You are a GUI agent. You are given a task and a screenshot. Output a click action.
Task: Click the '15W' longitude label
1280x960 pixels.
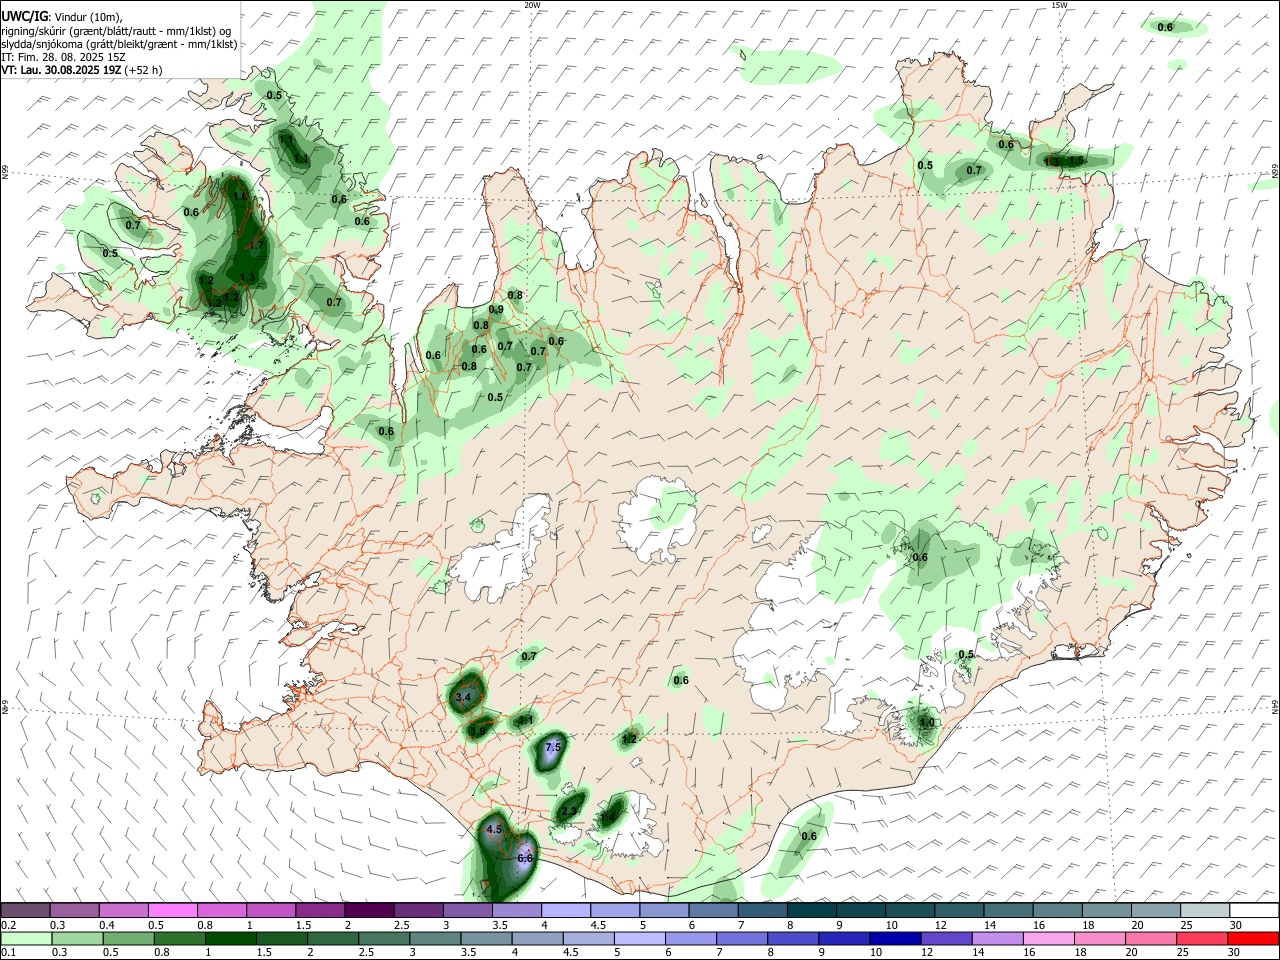tap(1060, 5)
